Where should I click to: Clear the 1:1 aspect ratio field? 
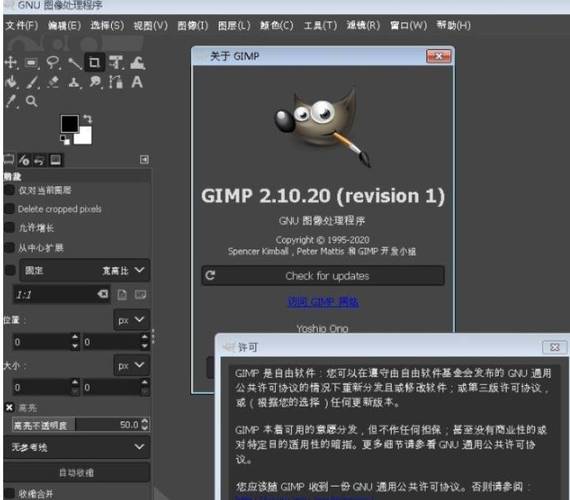[x=103, y=294]
